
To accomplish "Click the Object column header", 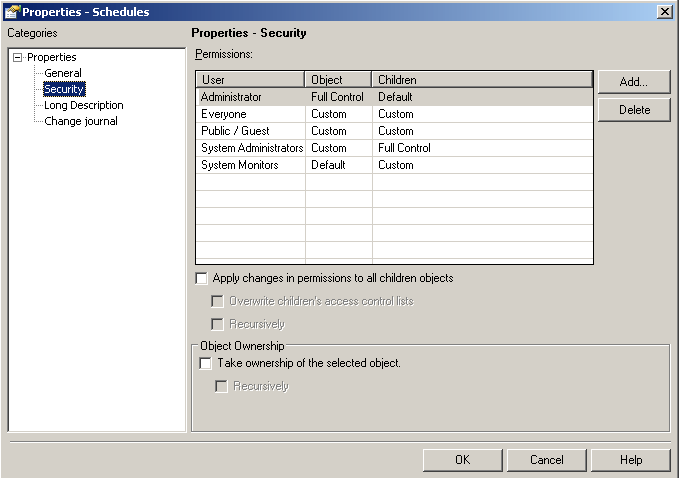I will 338,79.
